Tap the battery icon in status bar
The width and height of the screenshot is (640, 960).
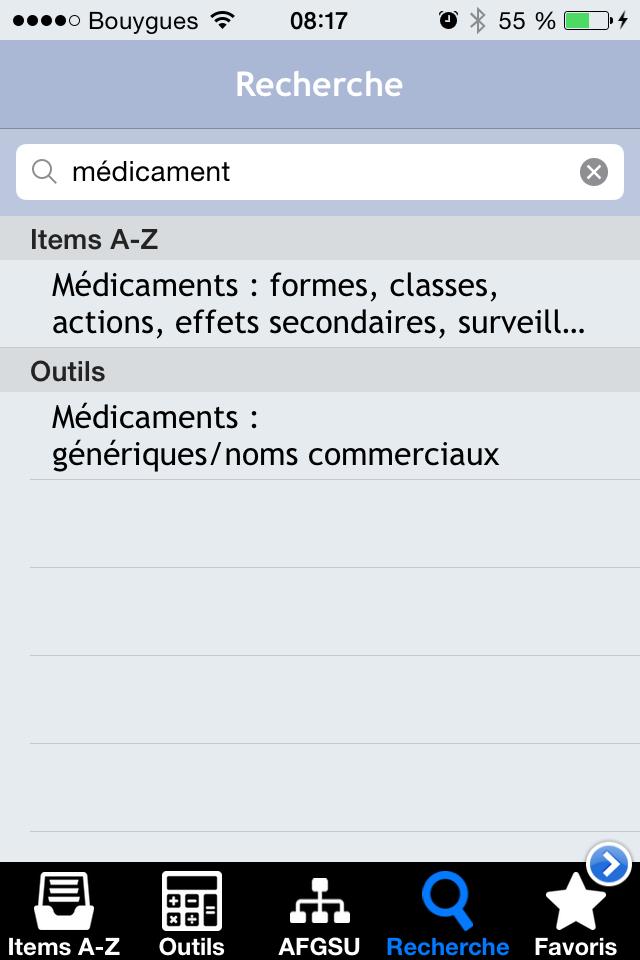[x=588, y=21]
